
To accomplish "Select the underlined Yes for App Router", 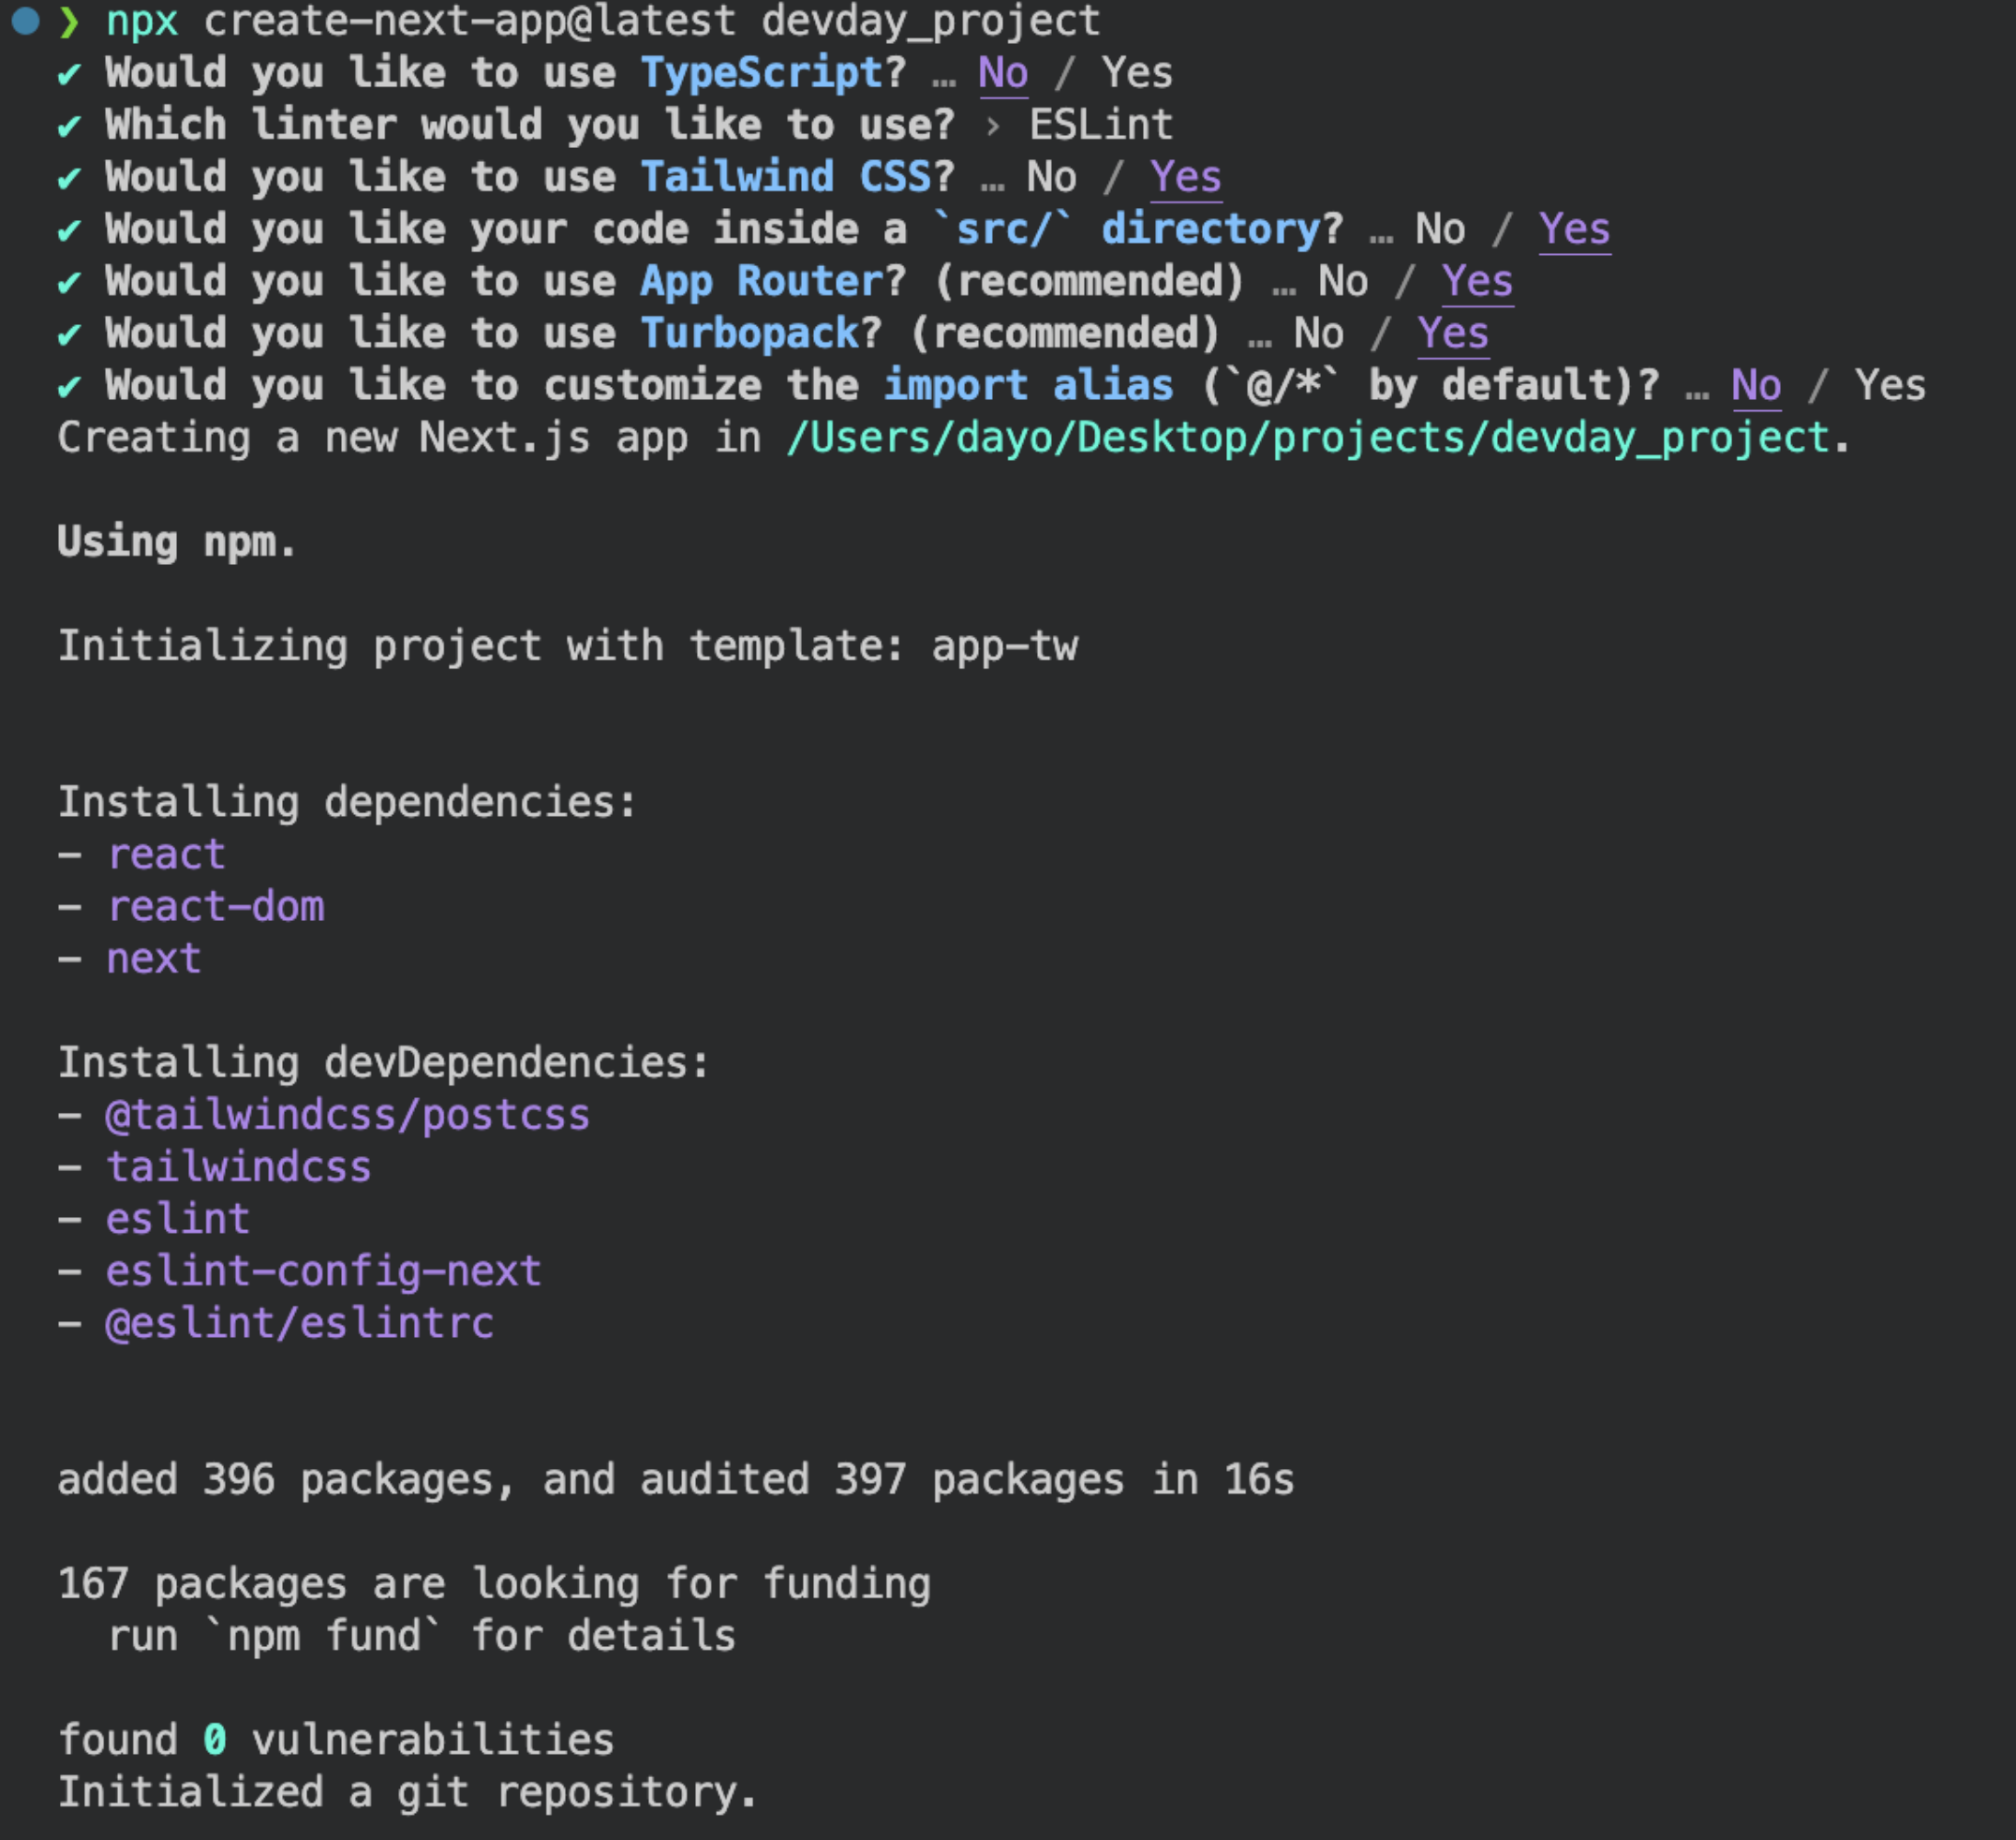I will 1477,281.
